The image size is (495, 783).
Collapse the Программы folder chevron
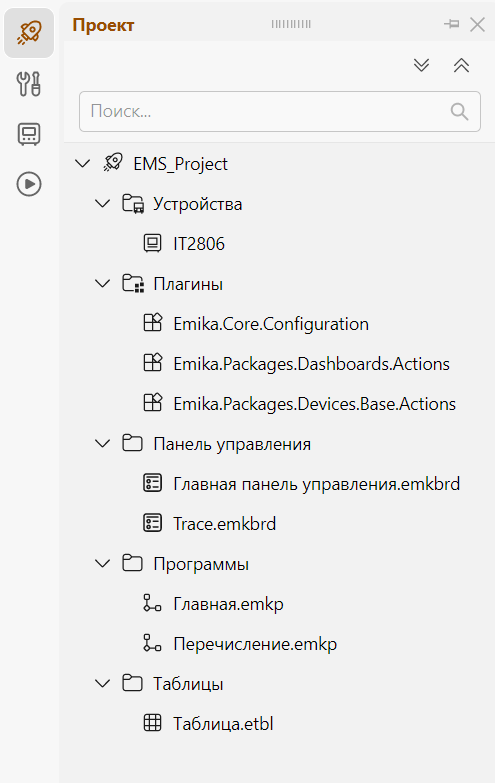tap(102, 564)
